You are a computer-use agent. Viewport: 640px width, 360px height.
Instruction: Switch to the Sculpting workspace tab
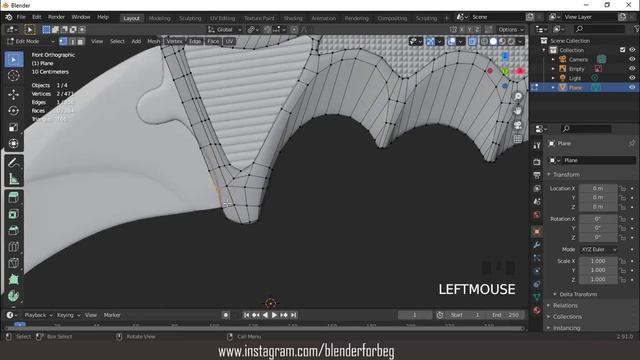click(190, 18)
